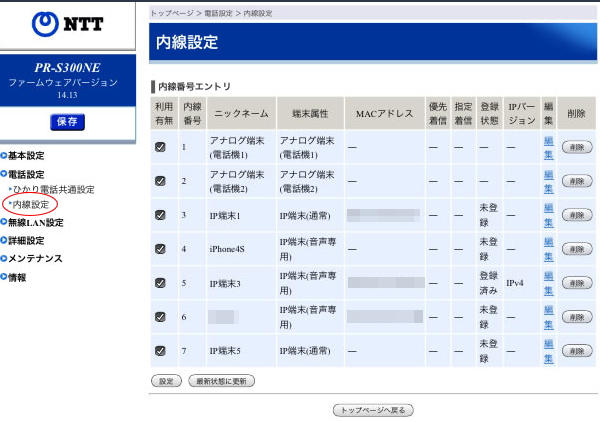Edit extension 2 via 編集 link
600x422 pixels.
click(549, 181)
